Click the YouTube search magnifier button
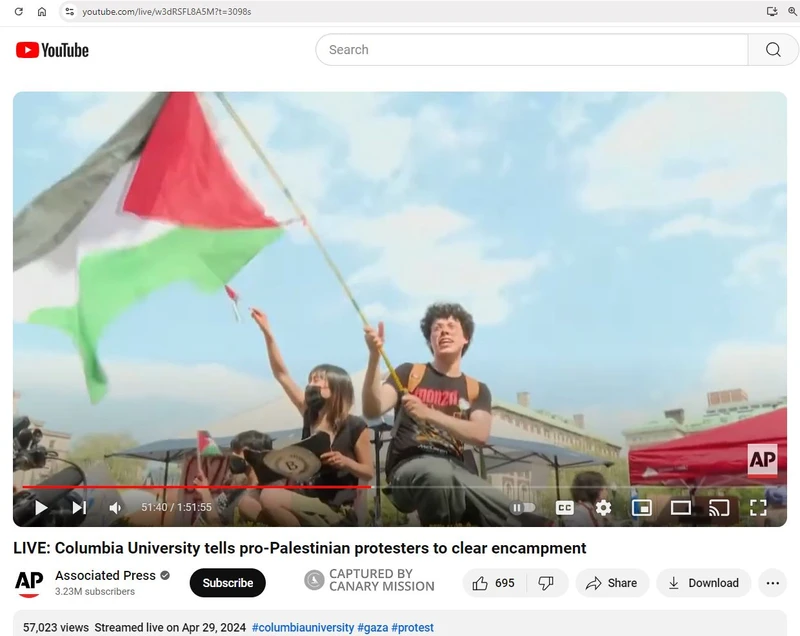The image size is (800, 636). (x=774, y=50)
